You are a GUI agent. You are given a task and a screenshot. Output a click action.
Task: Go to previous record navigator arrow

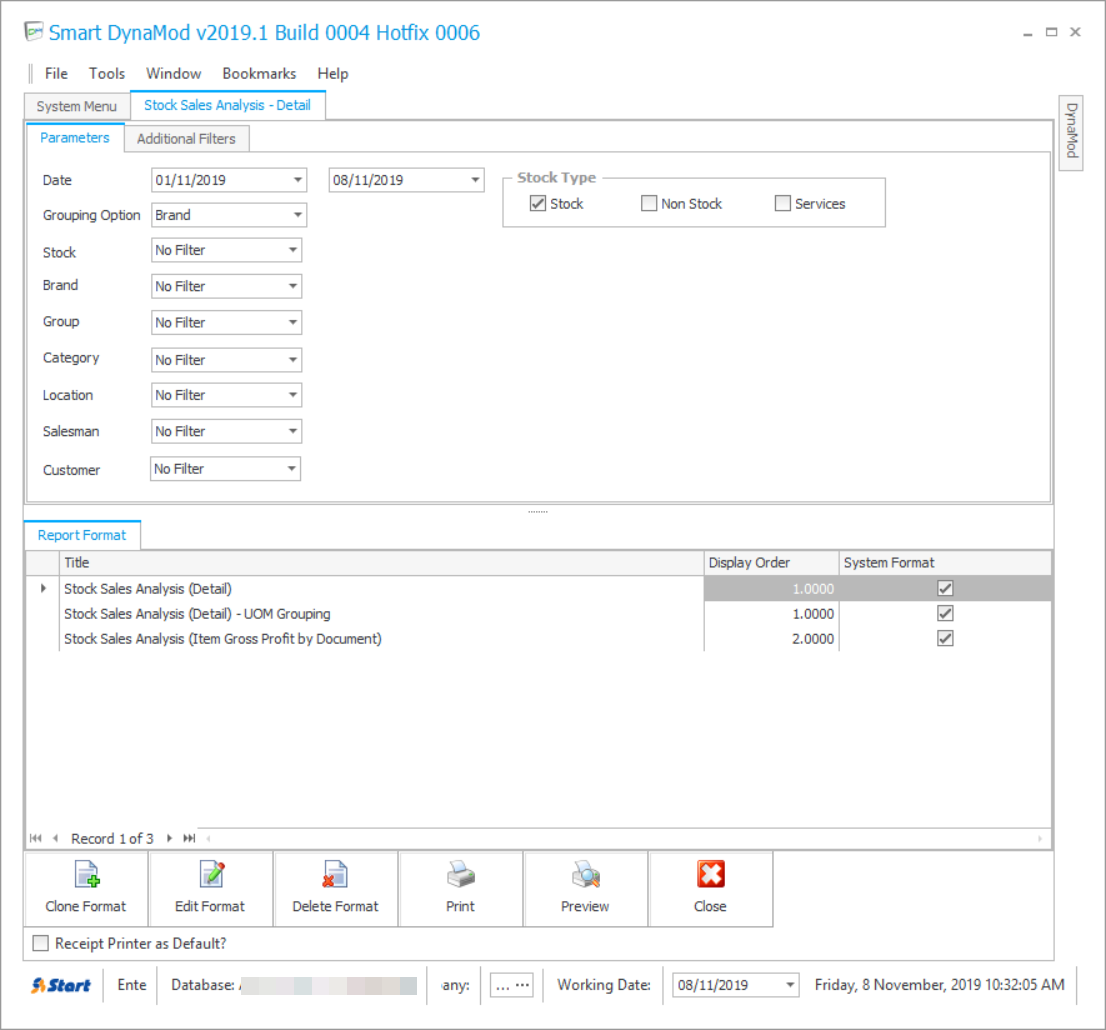[x=55, y=838]
